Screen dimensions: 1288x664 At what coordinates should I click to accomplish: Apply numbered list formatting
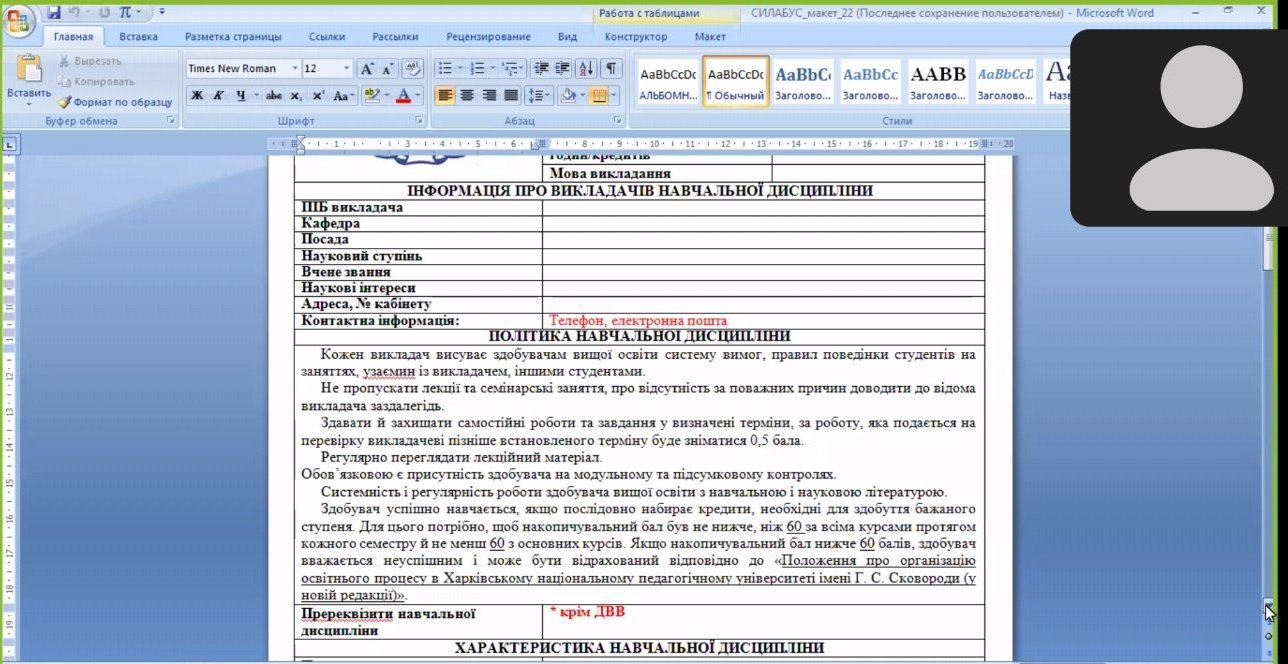tap(477, 68)
